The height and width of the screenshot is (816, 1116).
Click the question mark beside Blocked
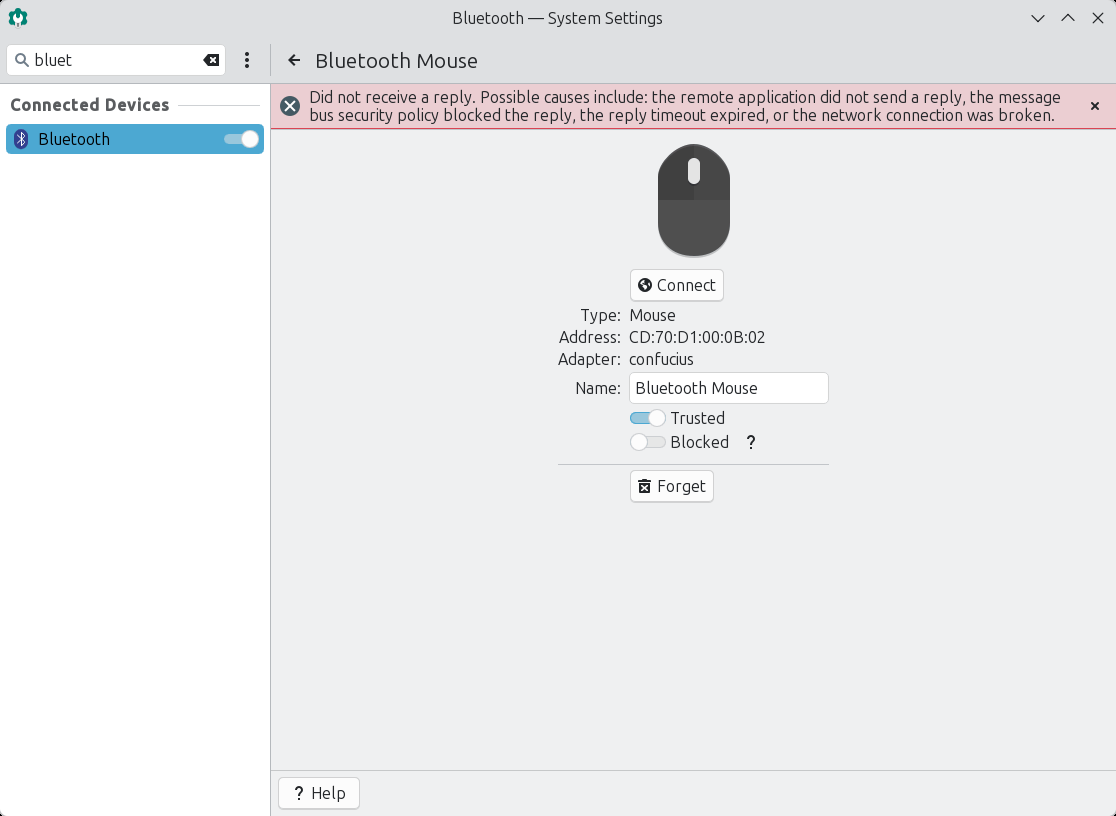click(751, 442)
